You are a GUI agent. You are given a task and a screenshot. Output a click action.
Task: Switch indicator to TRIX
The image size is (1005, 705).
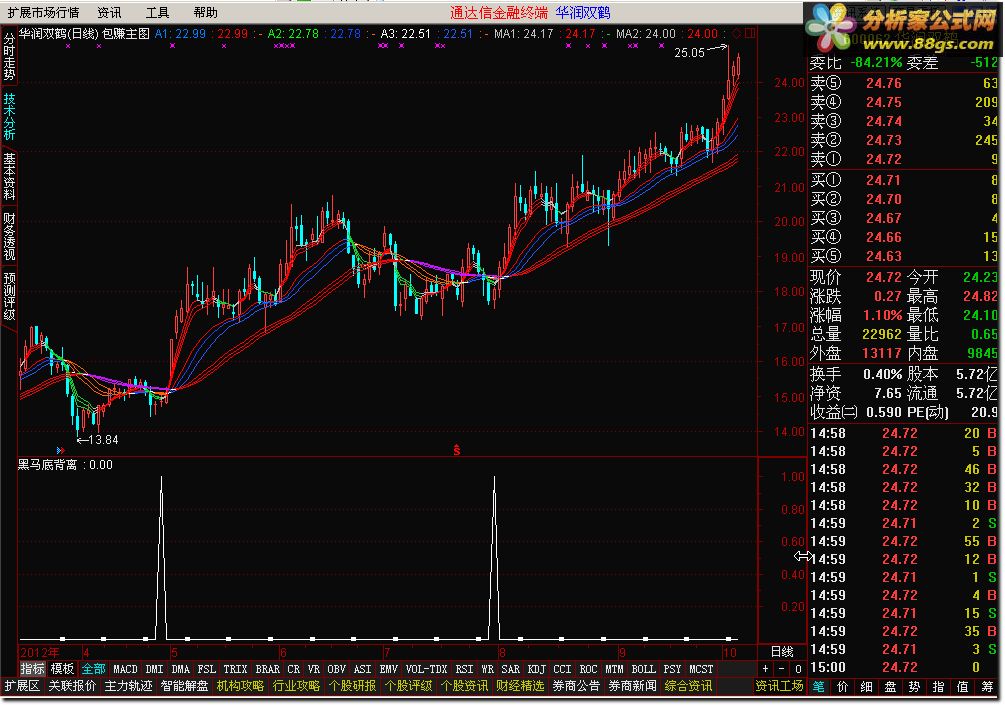[x=235, y=668]
